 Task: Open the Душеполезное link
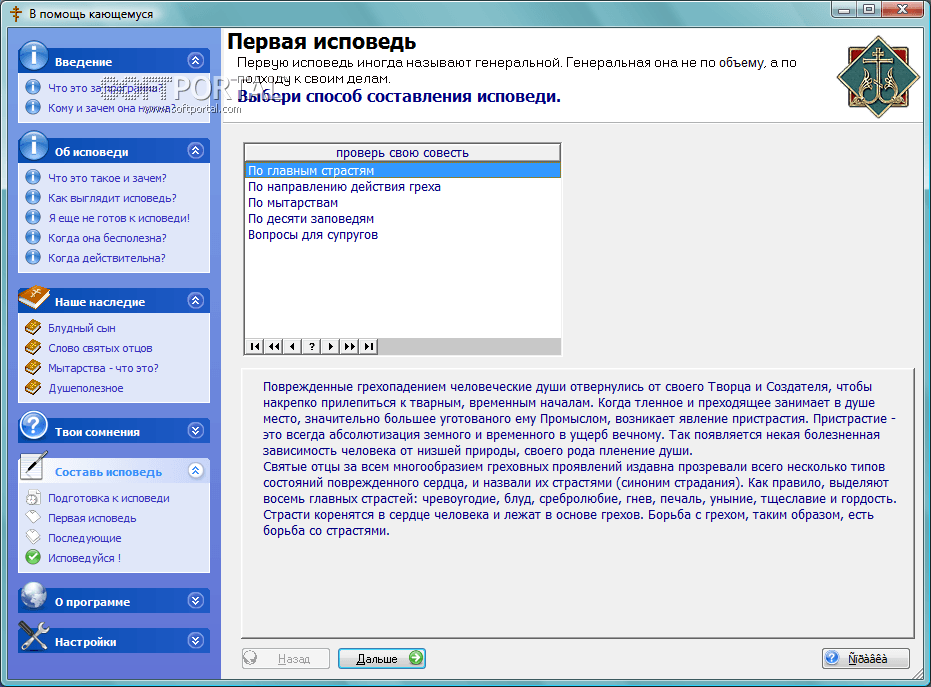[x=86, y=388]
